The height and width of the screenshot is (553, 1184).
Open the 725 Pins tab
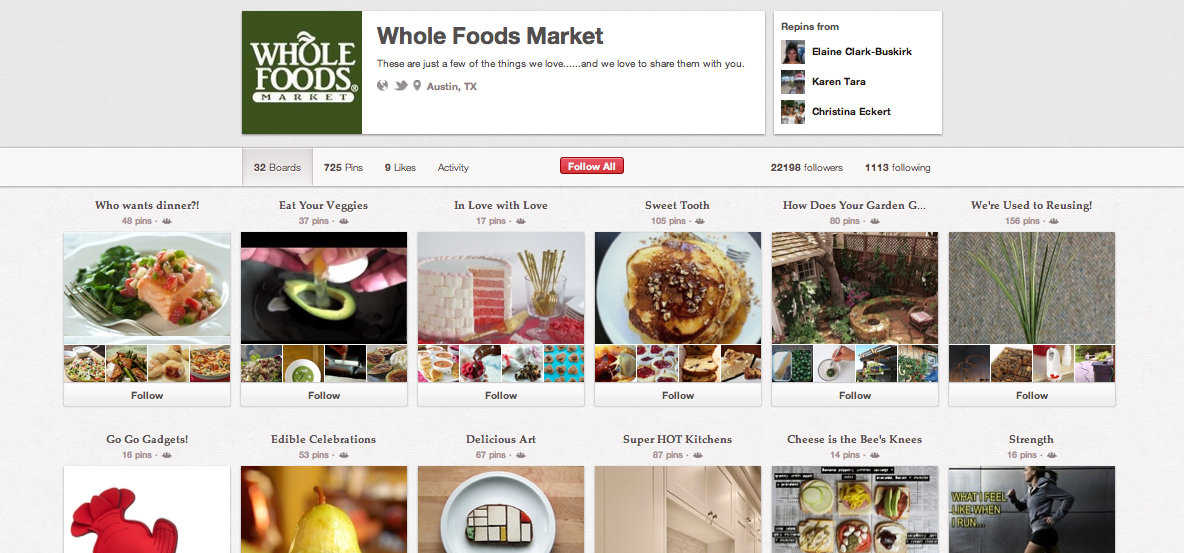tap(343, 168)
